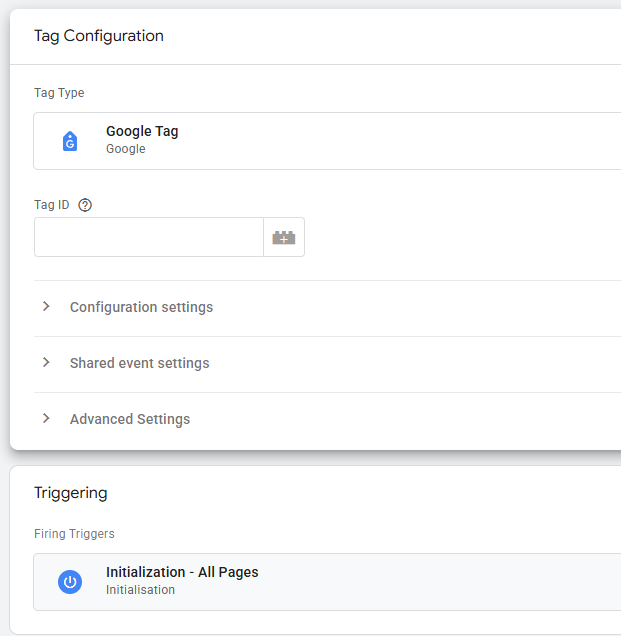Click the Google vendor subtitle text
Image resolution: width=621 pixels, height=636 pixels.
click(x=126, y=149)
